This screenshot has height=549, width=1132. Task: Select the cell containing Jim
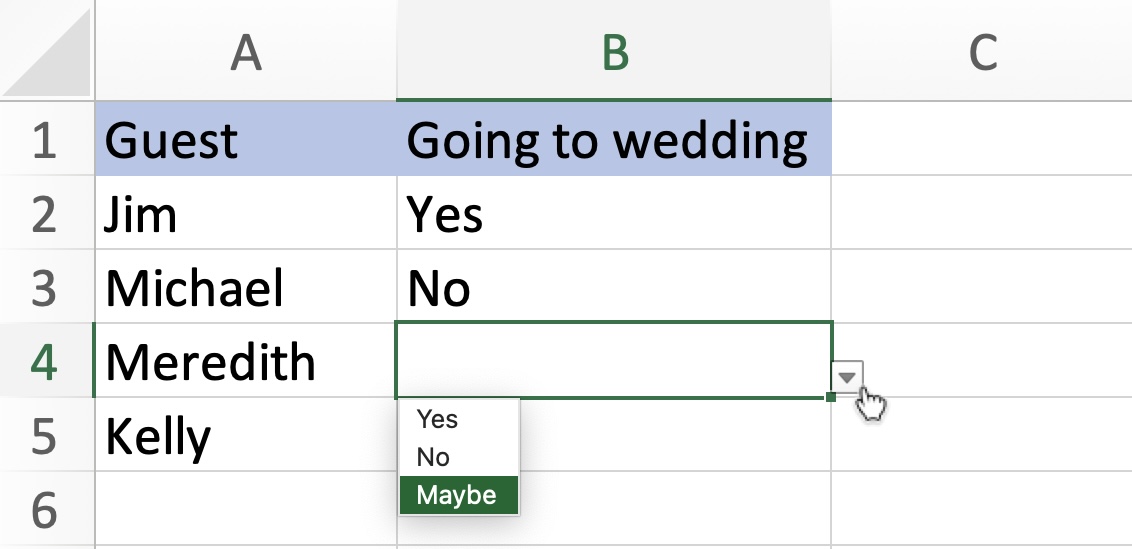pos(245,213)
